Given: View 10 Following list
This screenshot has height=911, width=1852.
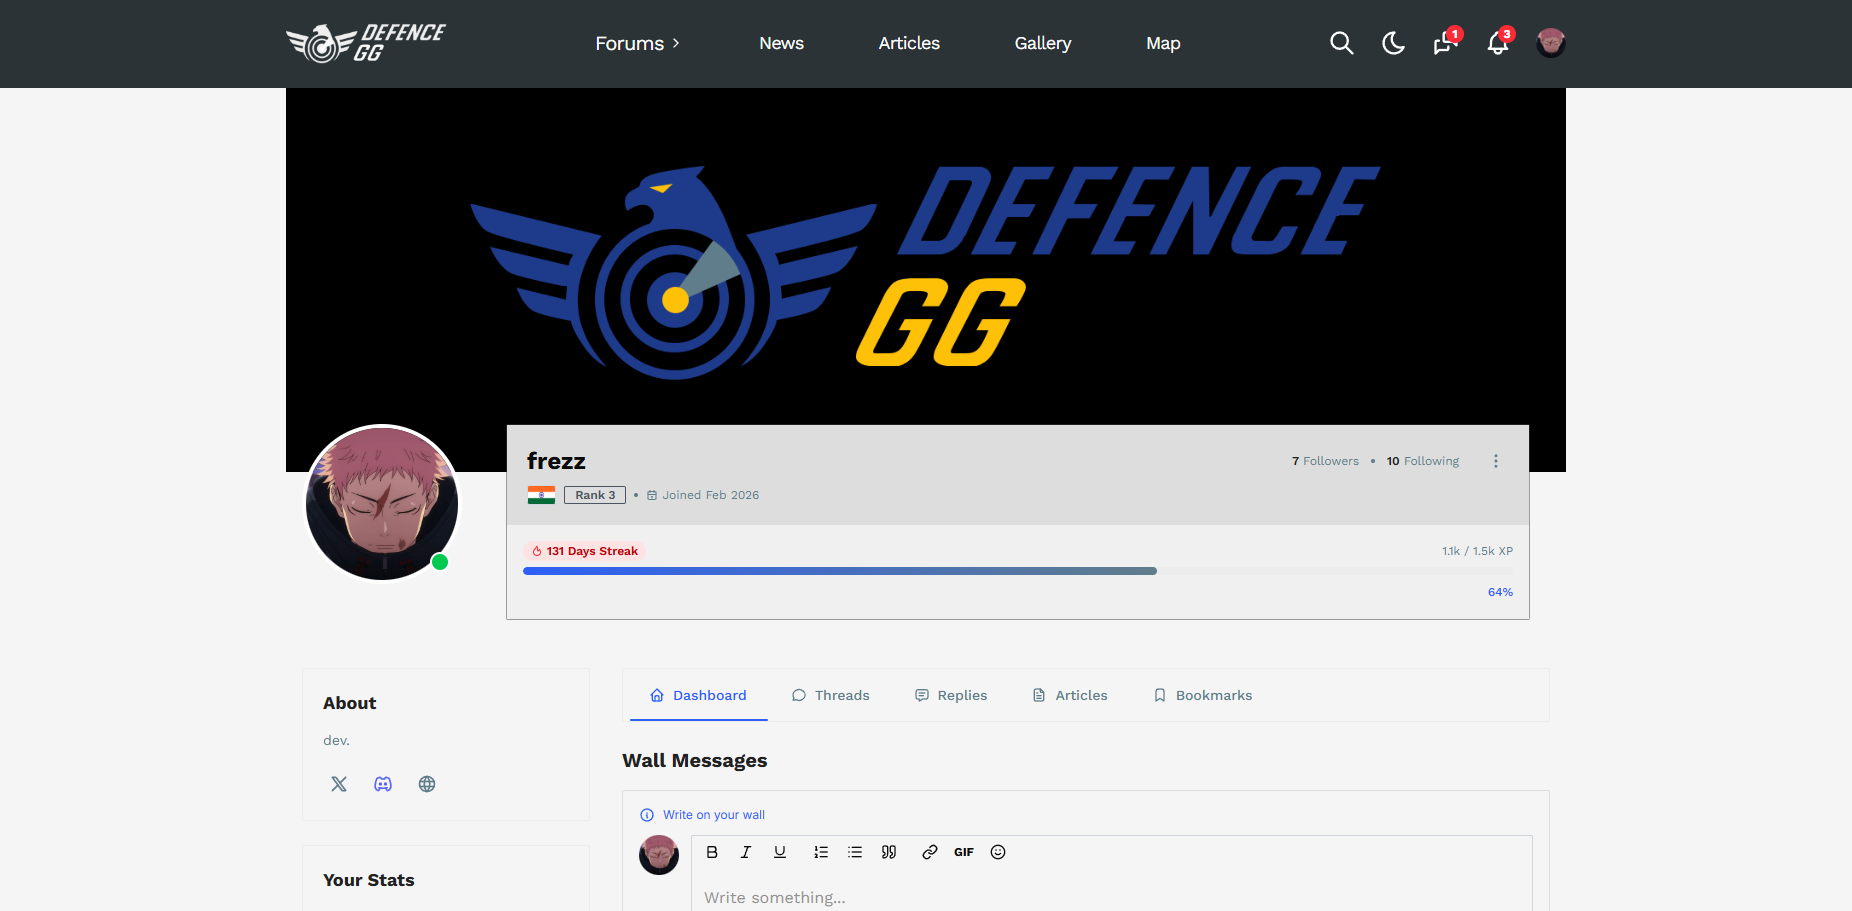Looking at the screenshot, I should click(1422, 461).
